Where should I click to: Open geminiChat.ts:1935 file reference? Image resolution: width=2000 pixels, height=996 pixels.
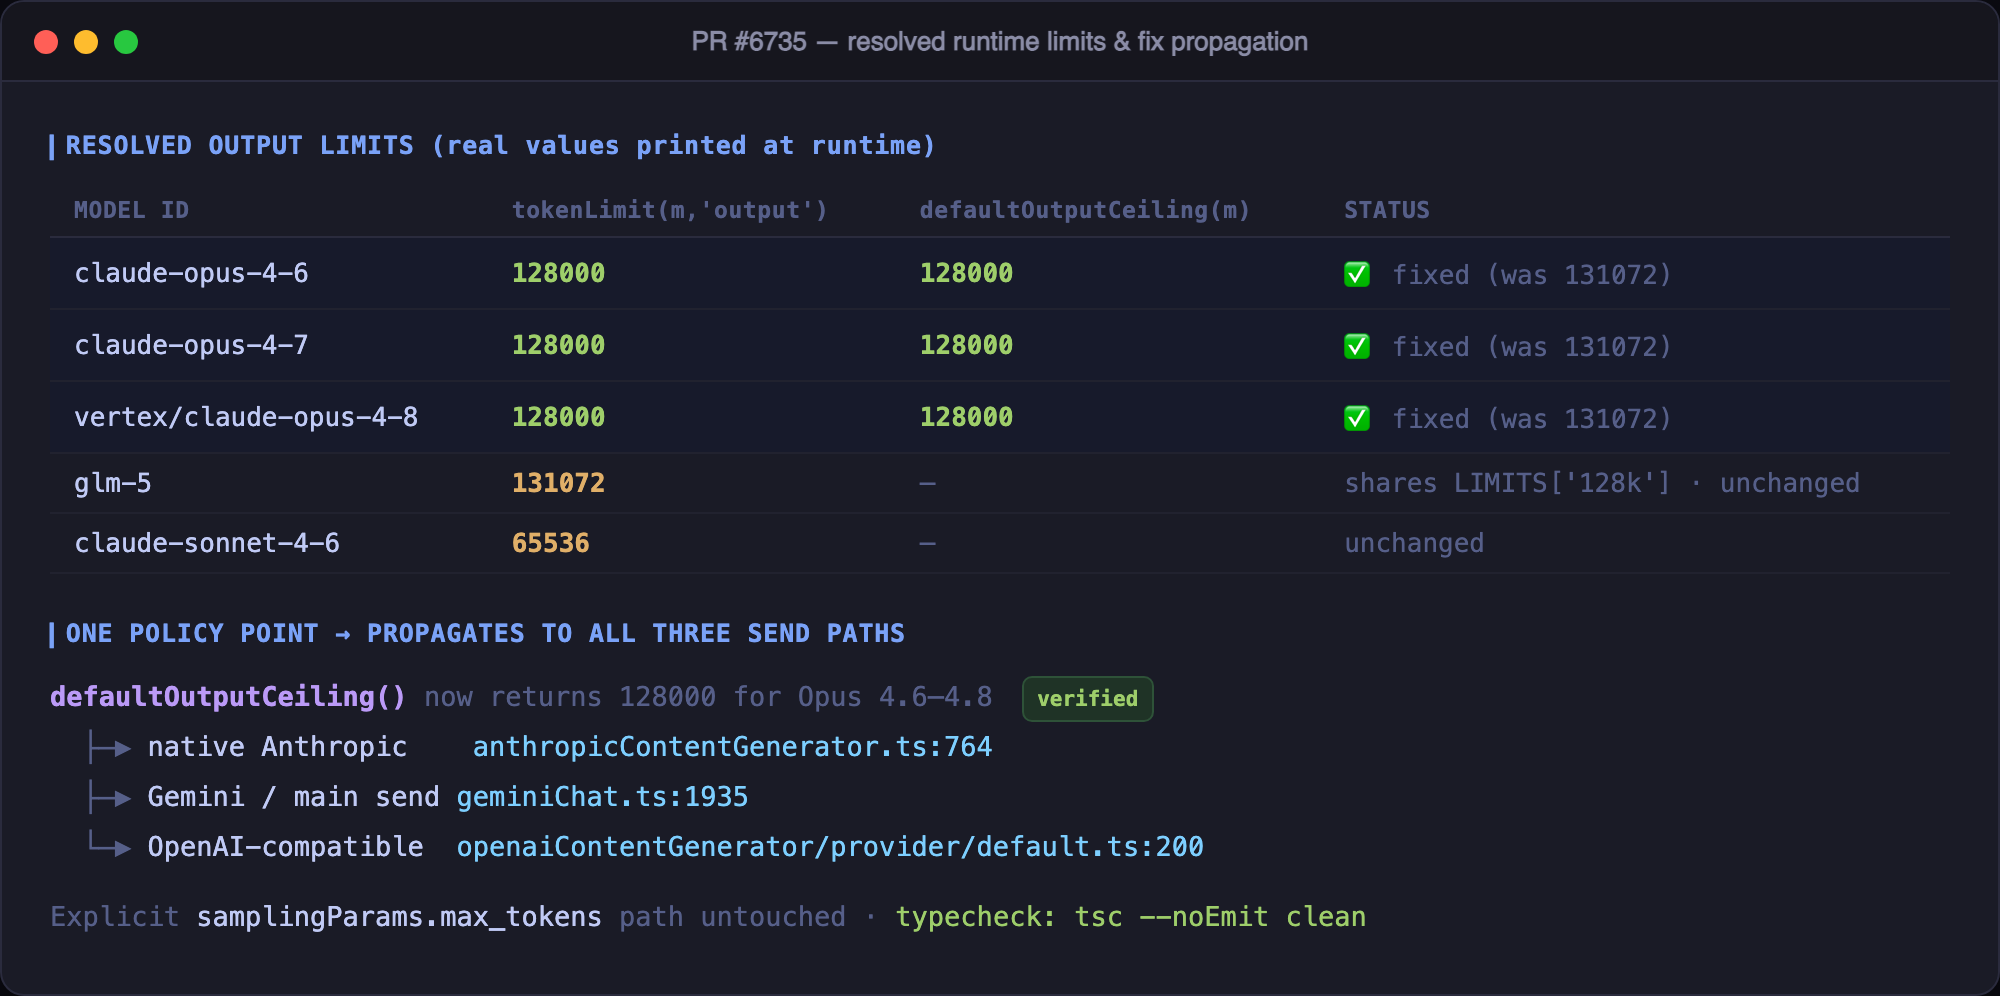tap(602, 797)
